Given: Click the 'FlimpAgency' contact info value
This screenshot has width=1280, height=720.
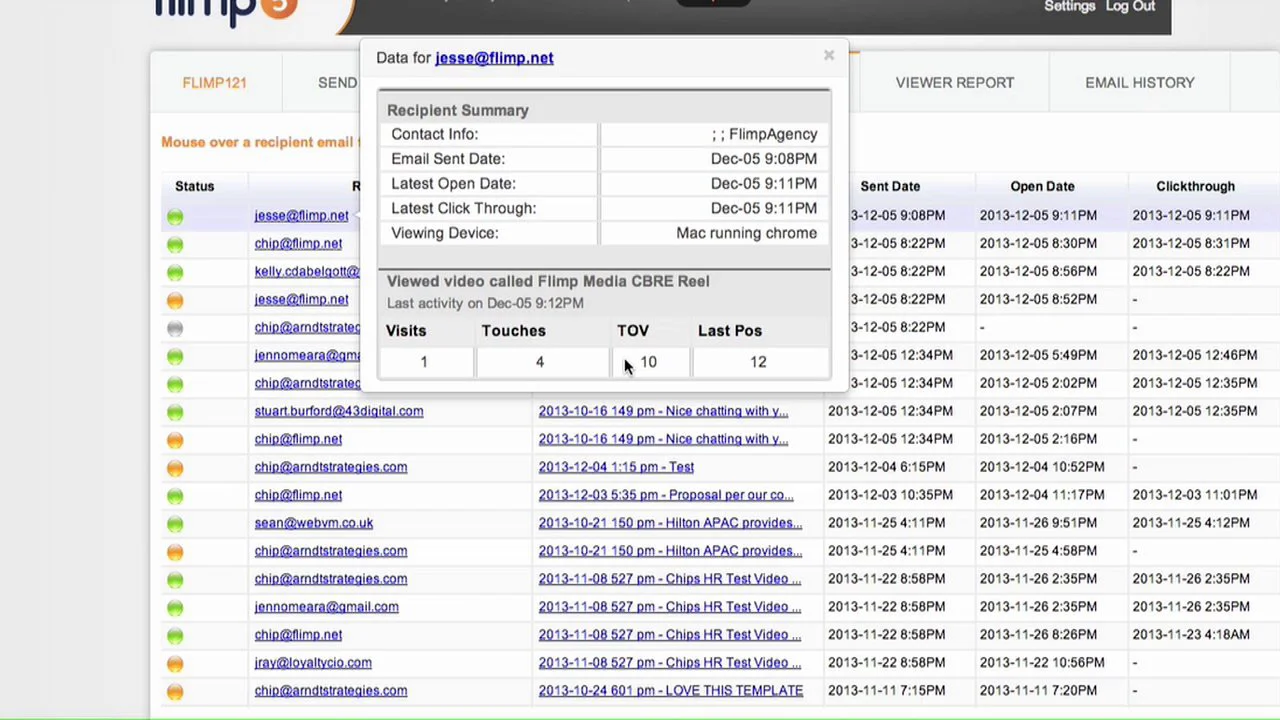Looking at the screenshot, I should [773, 134].
